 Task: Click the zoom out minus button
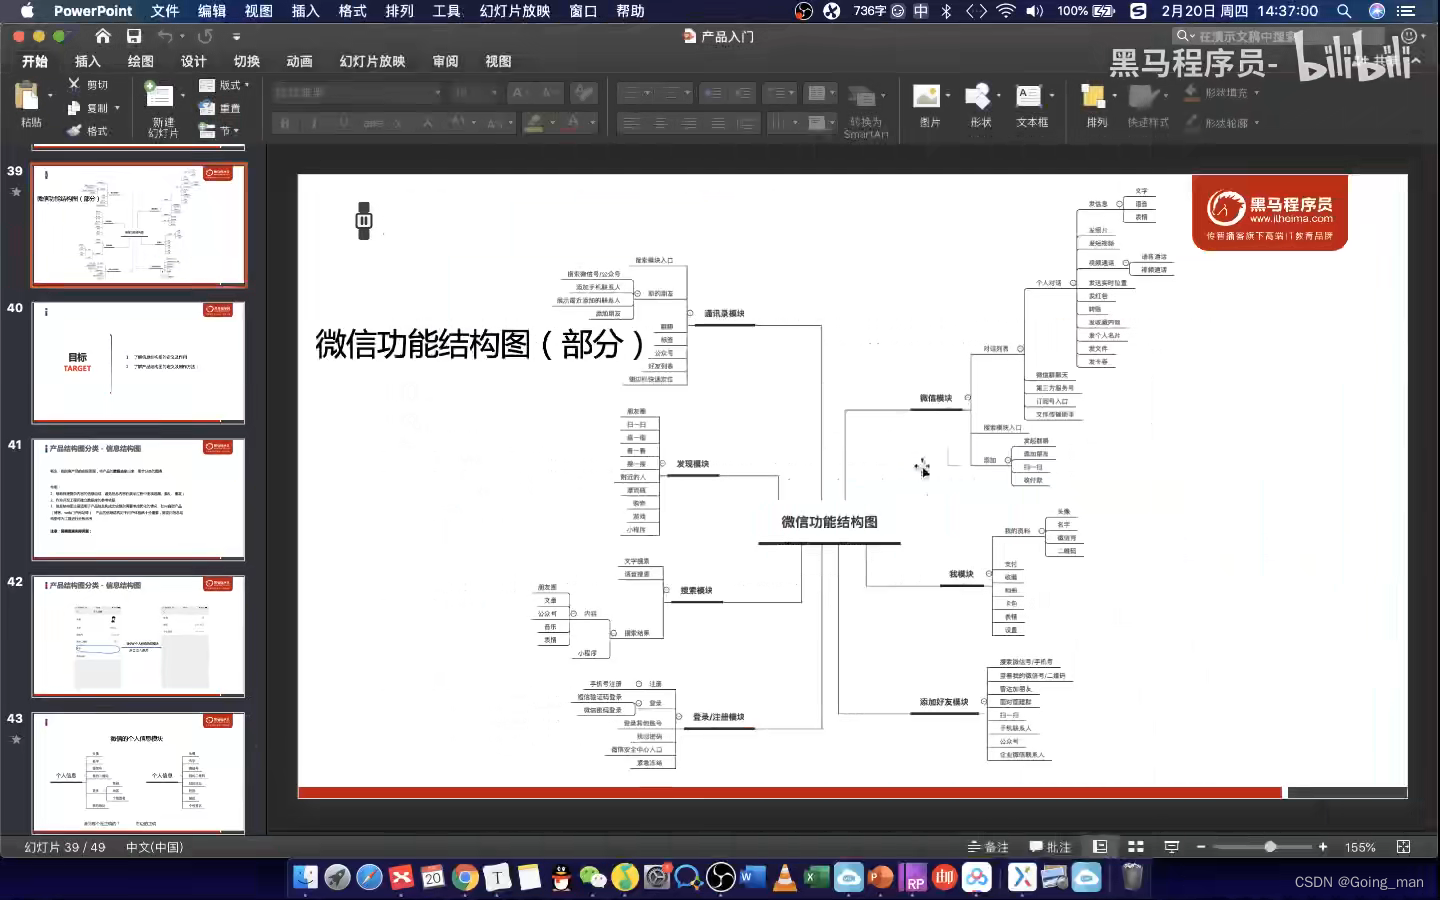(1201, 847)
